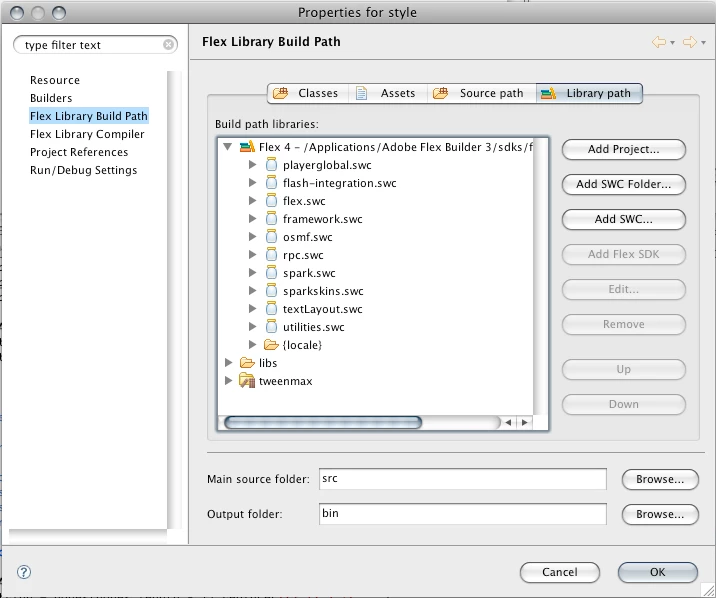The width and height of the screenshot is (716, 598).
Task: Open the Run/Debug Settings page
Action: pos(84,170)
